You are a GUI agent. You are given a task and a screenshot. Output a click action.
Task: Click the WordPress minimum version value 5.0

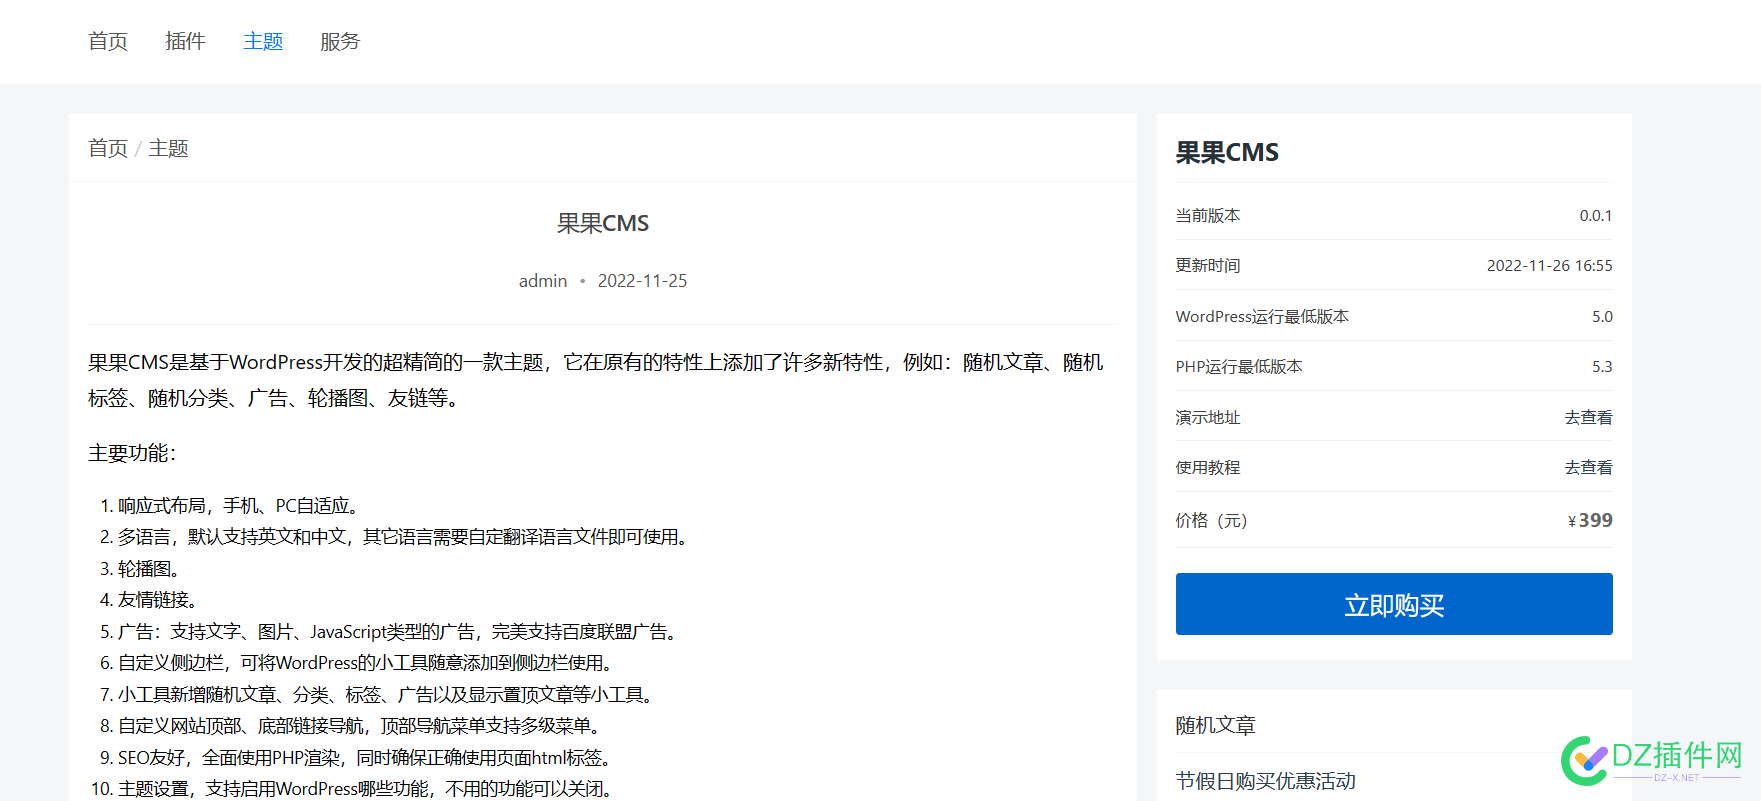(x=1602, y=316)
